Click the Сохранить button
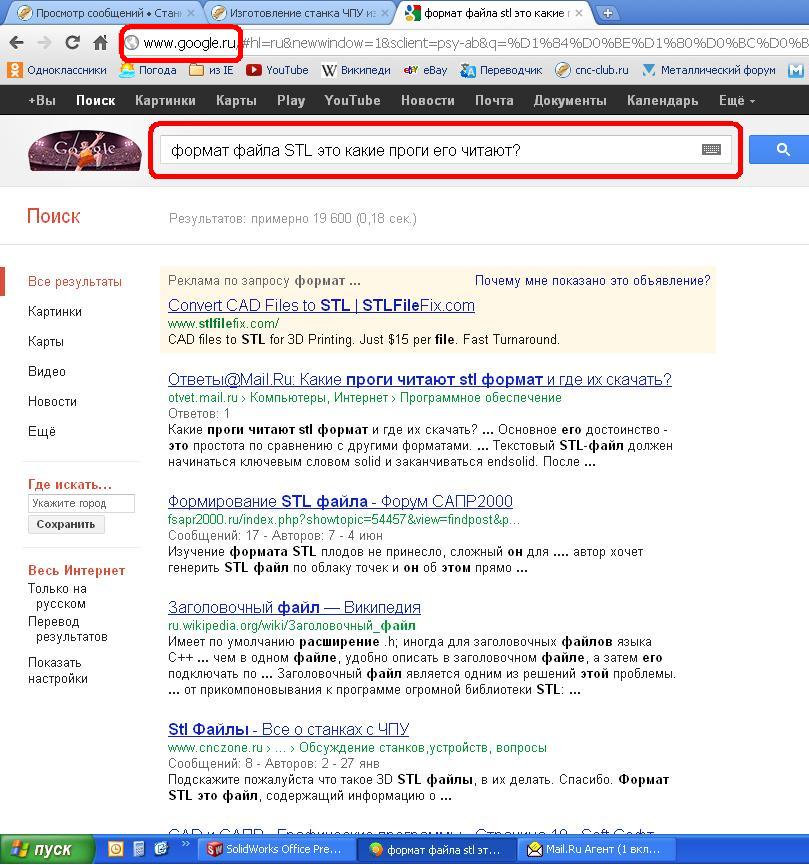809x865 pixels. pos(66,524)
